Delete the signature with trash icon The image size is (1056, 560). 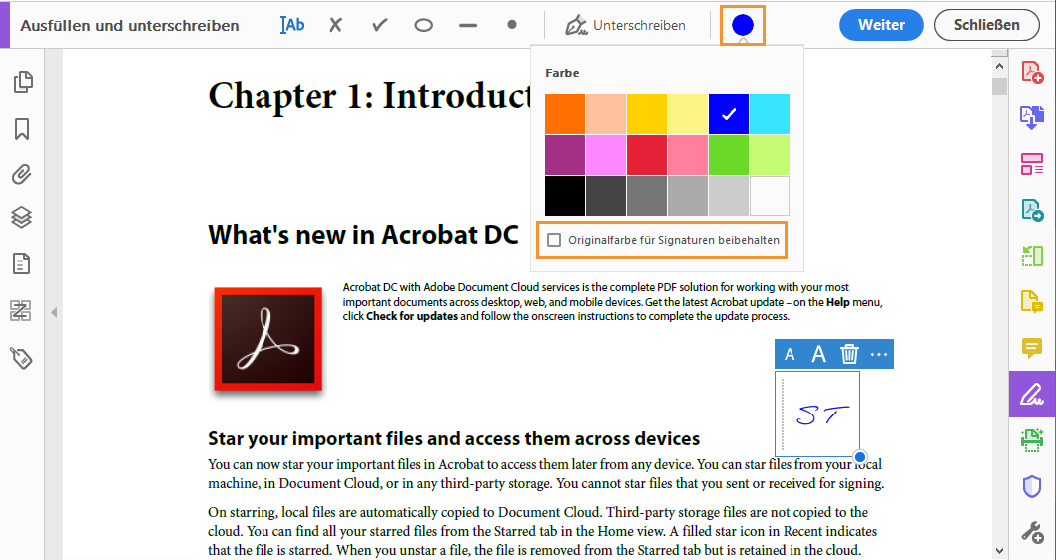(x=849, y=354)
